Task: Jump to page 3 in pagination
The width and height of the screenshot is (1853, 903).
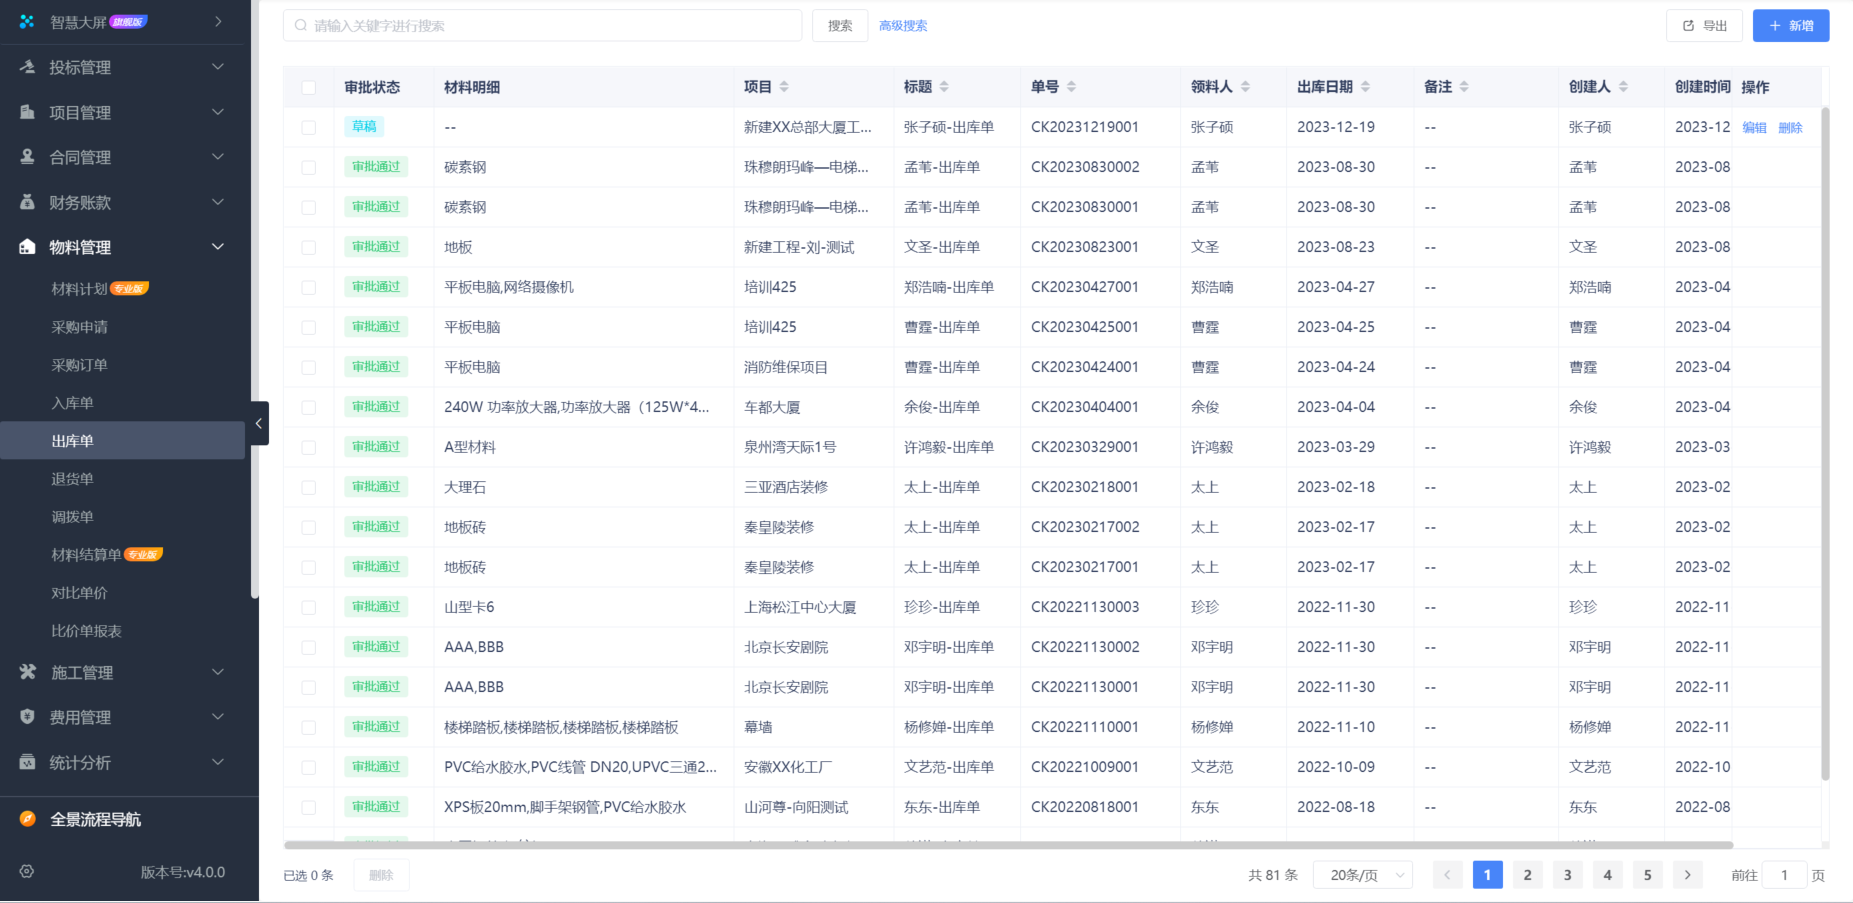Action: tap(1567, 874)
